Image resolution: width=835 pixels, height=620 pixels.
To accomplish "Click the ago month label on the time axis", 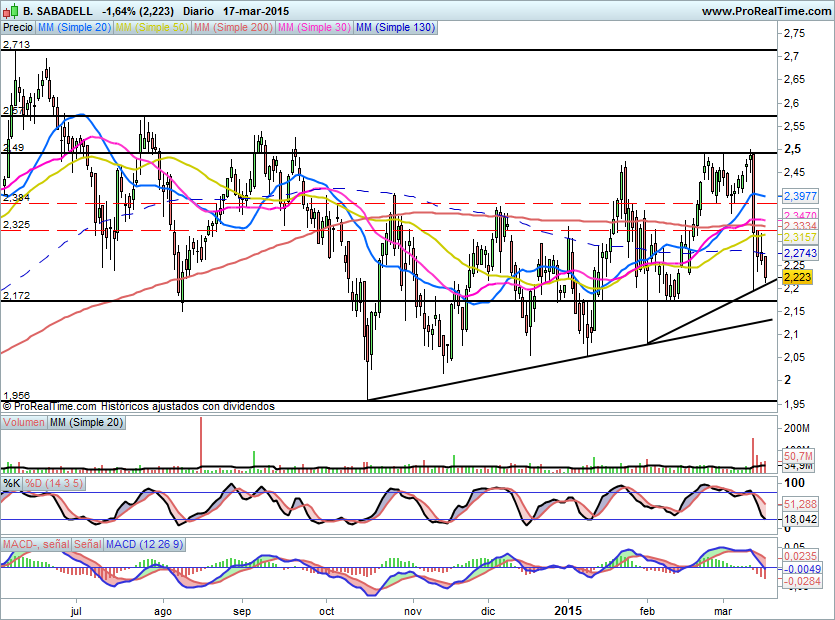I will [162, 611].
